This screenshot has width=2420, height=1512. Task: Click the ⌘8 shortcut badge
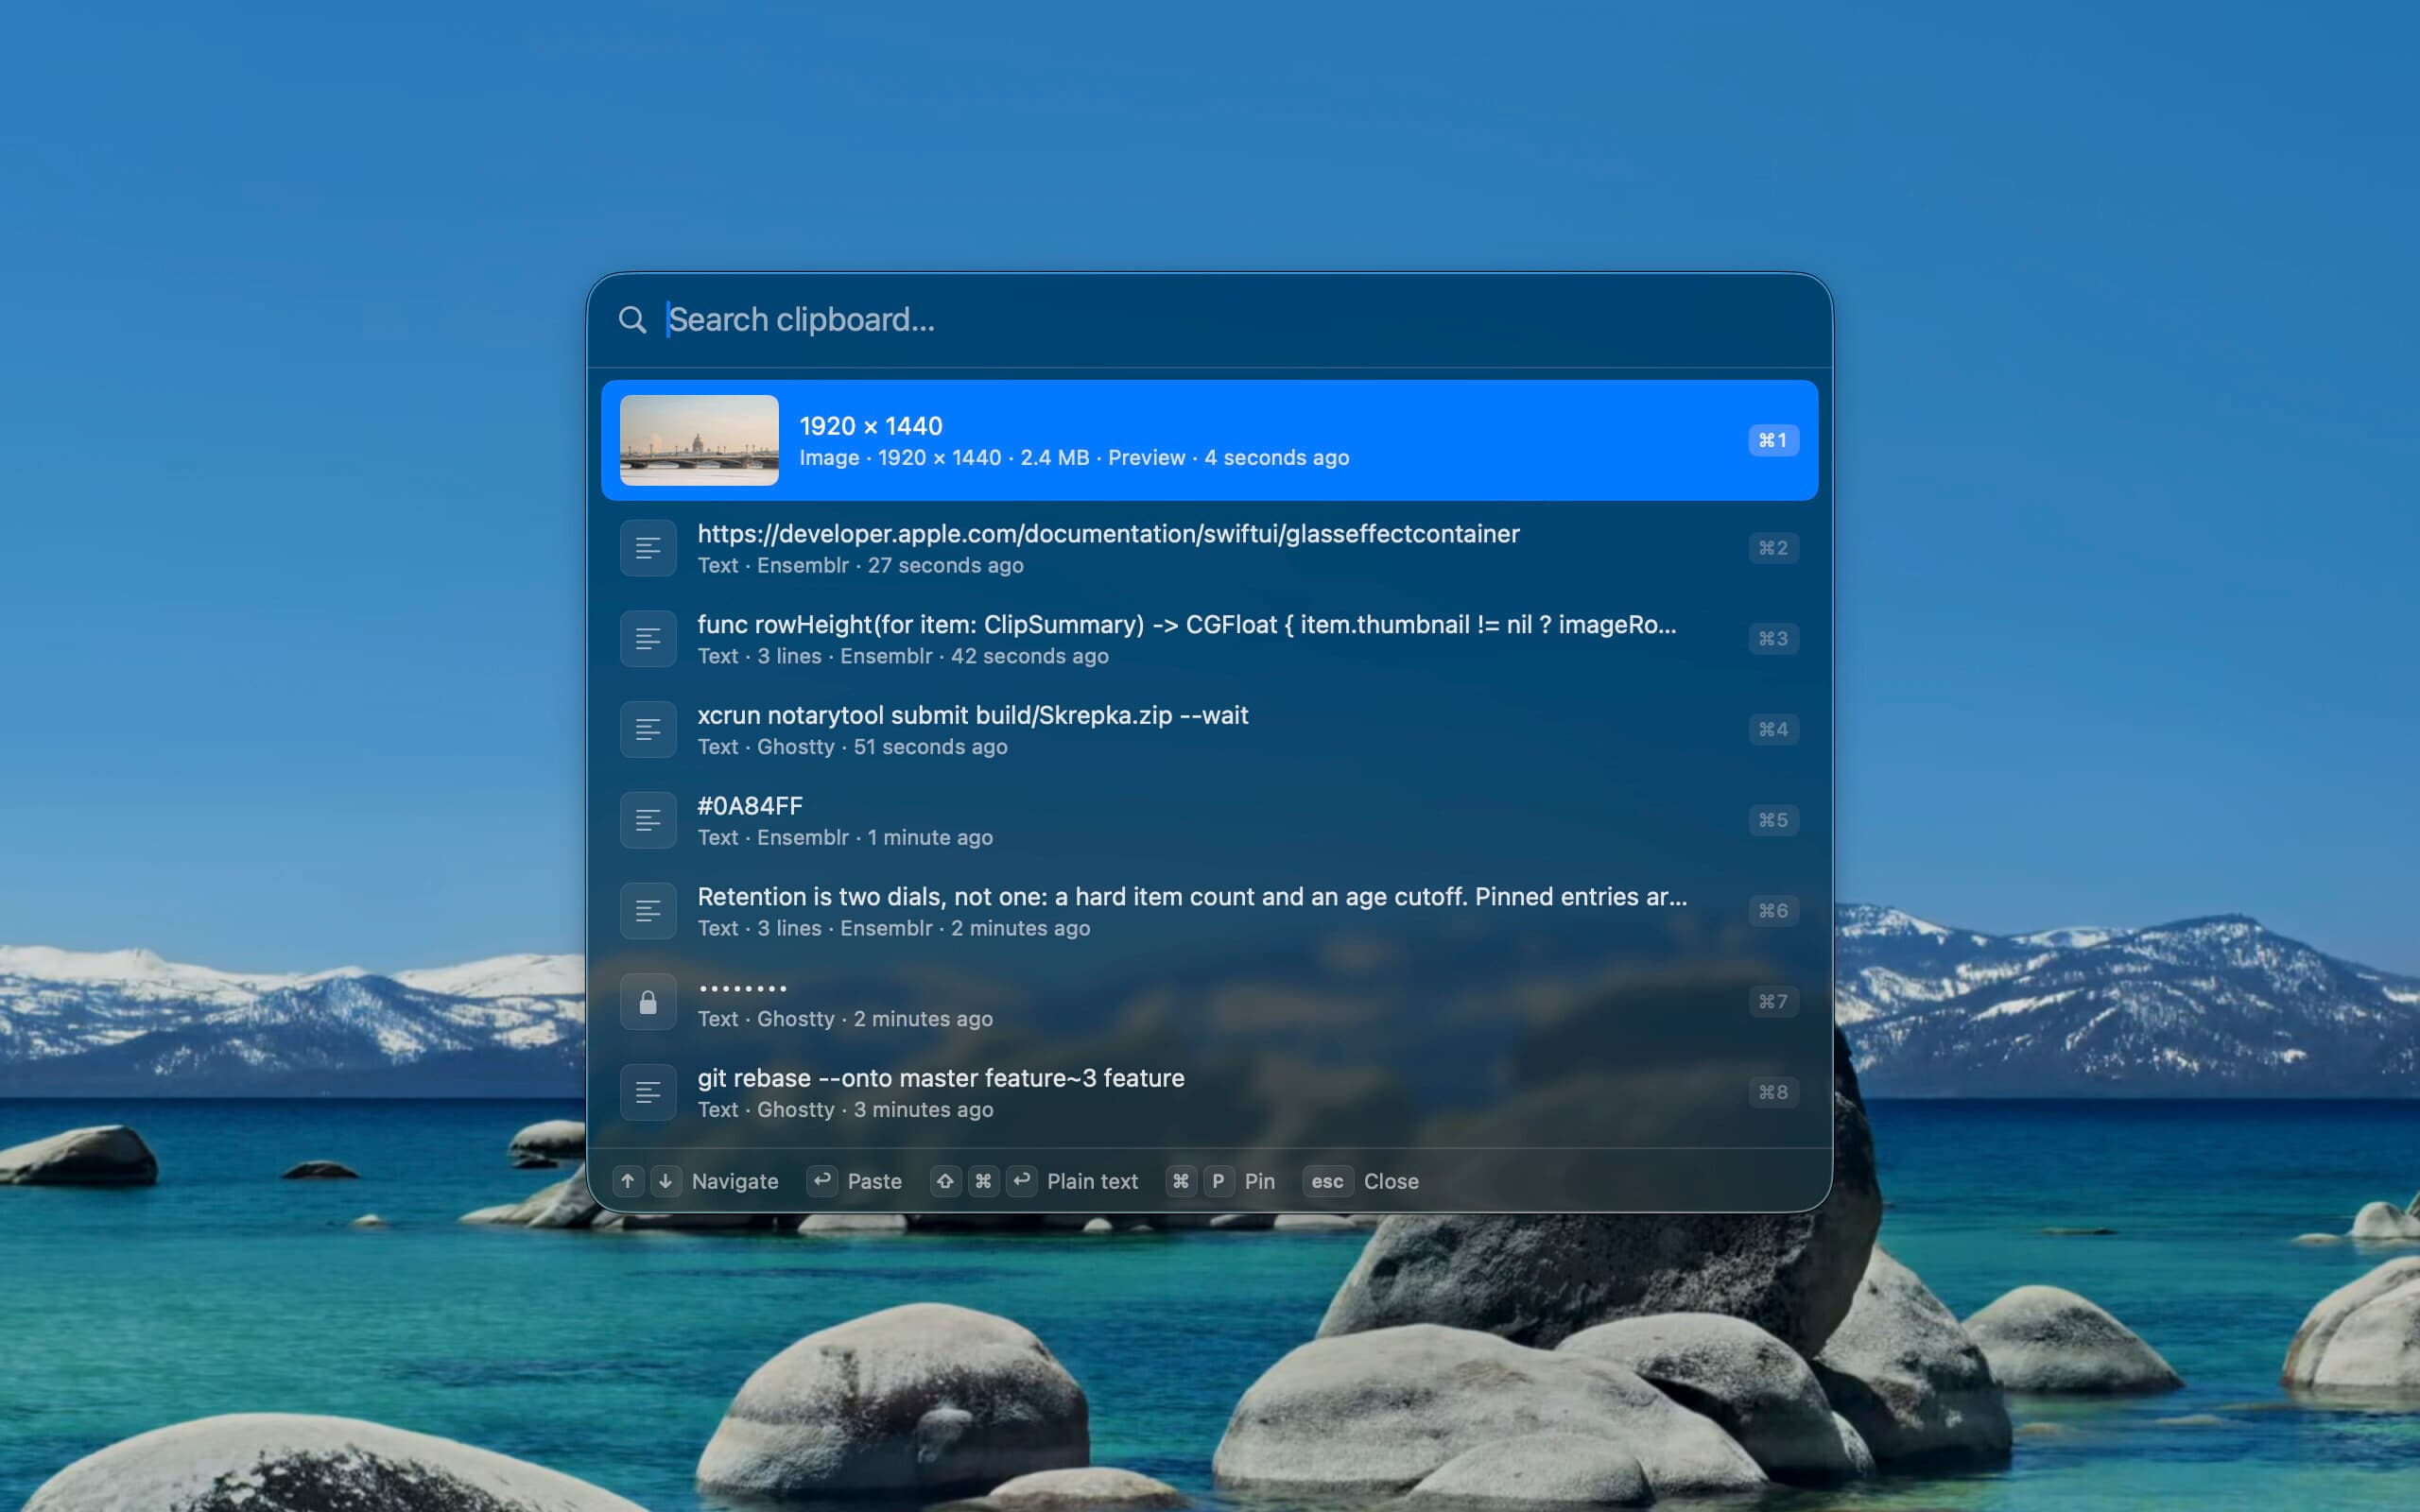pos(1773,1093)
